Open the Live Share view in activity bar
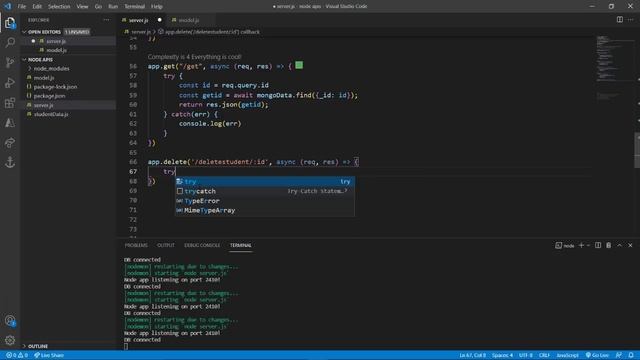Viewport: 640px width, 360px height. coord(10,142)
